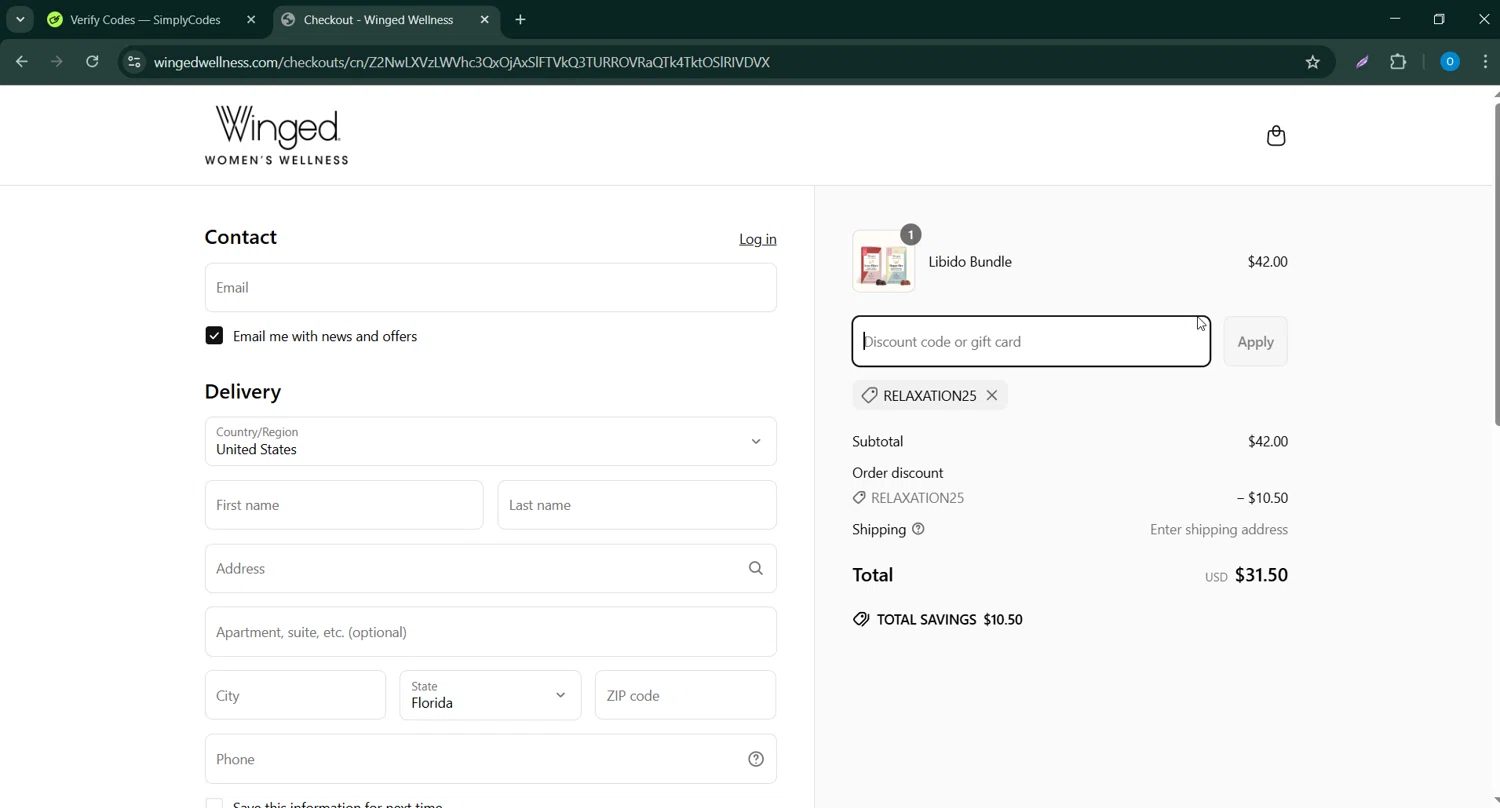Focus the City field
Screen dimensions: 1500x808
click(x=295, y=695)
